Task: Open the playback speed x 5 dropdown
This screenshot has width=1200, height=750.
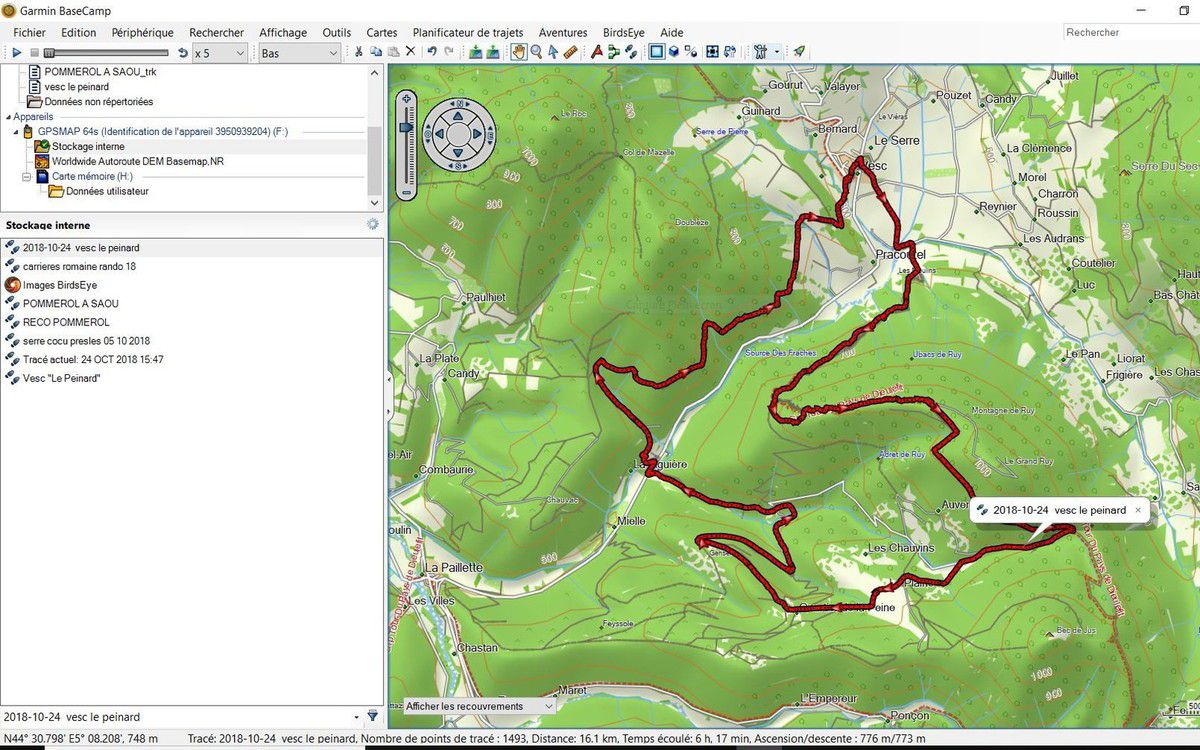Action: point(219,52)
